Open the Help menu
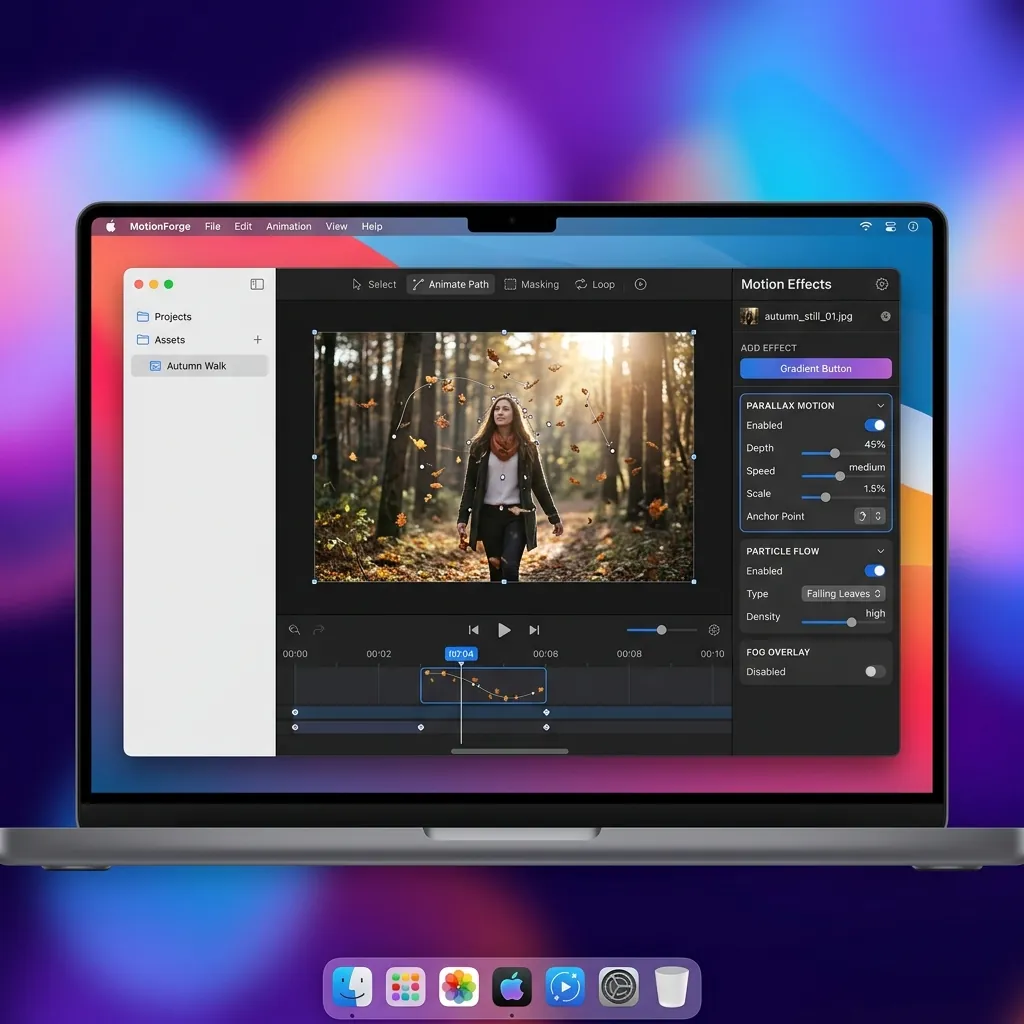 [x=372, y=227]
